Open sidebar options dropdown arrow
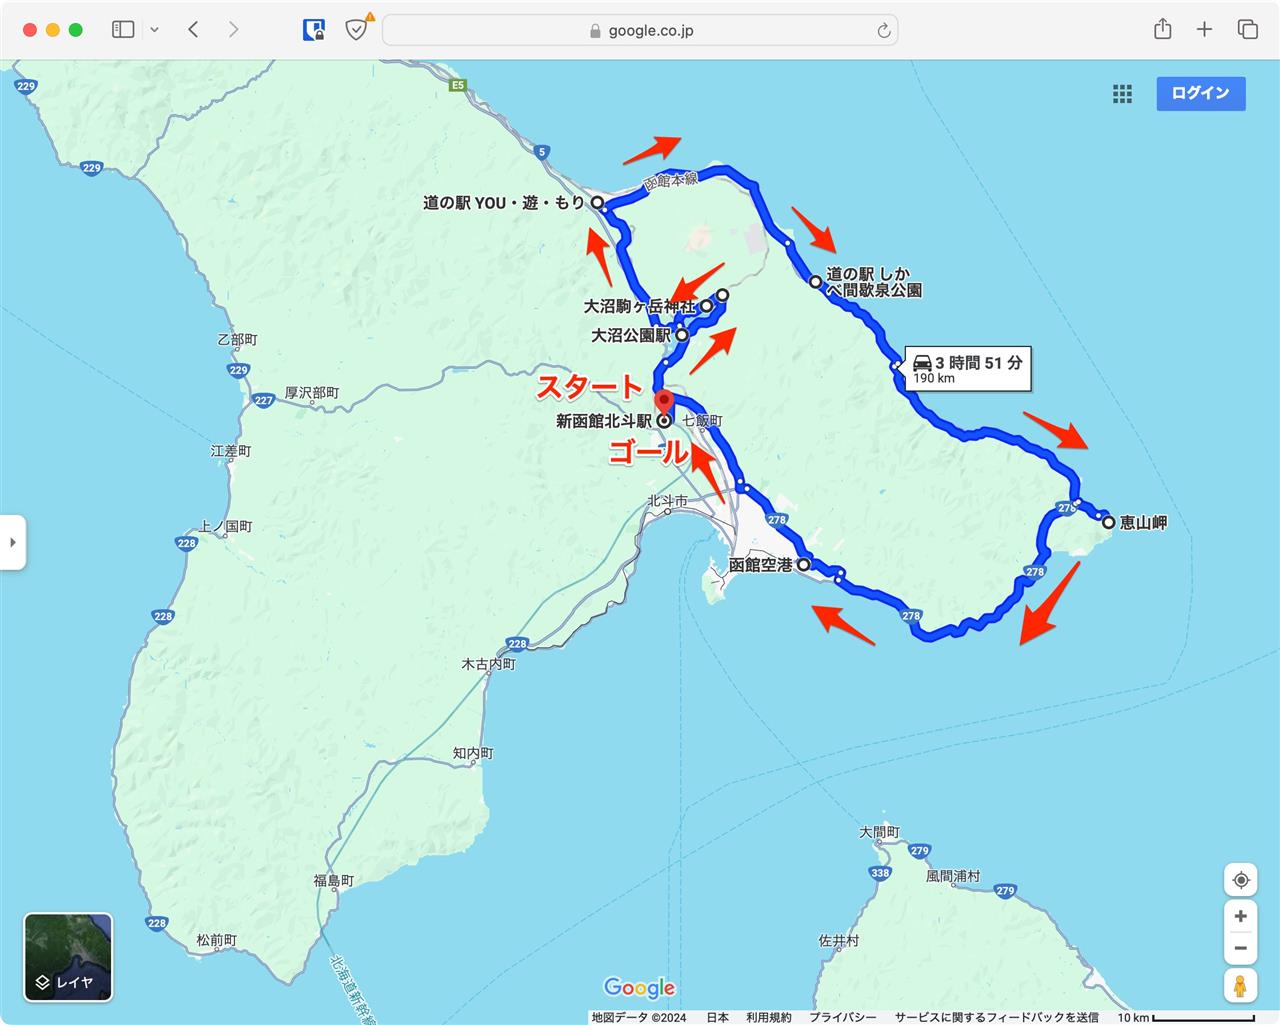The width and height of the screenshot is (1280, 1025). 154,30
